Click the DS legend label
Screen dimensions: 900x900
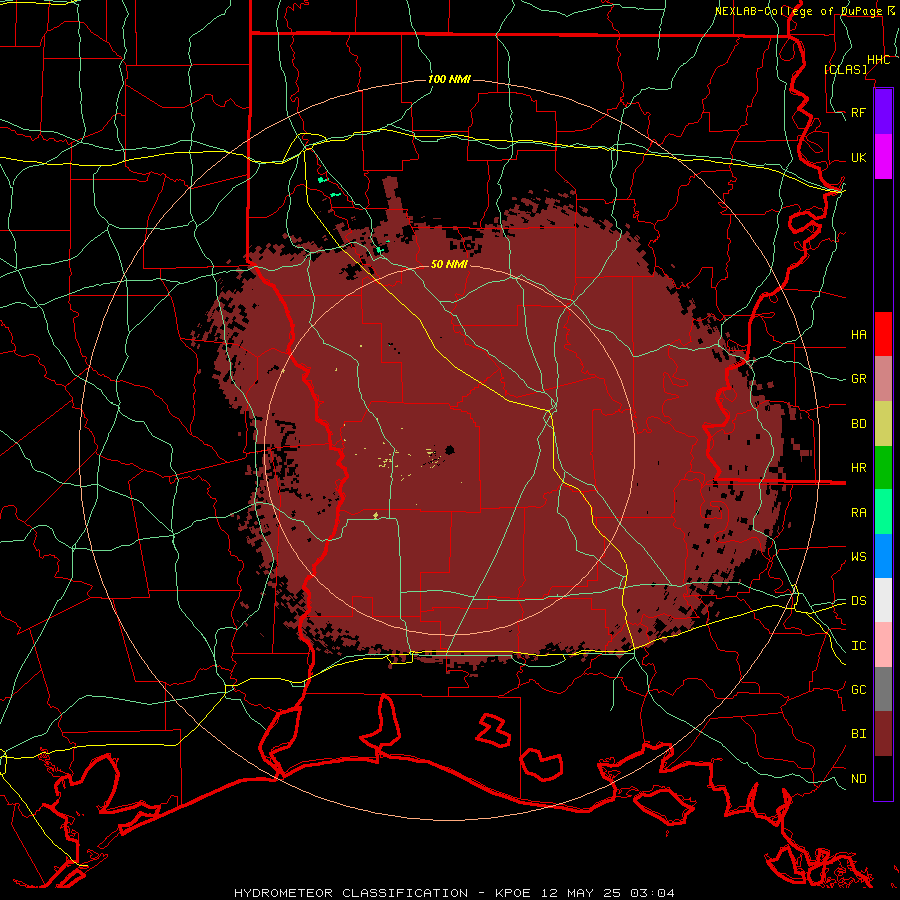(x=858, y=601)
